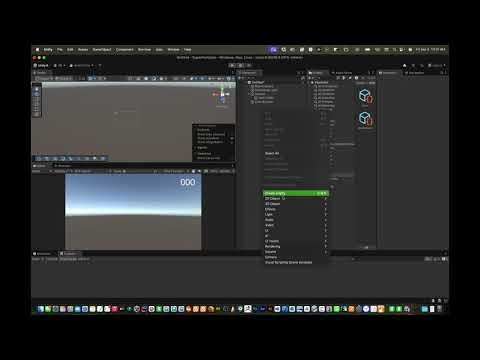Open the Apple menu
480x360 pixels.
(37, 50)
